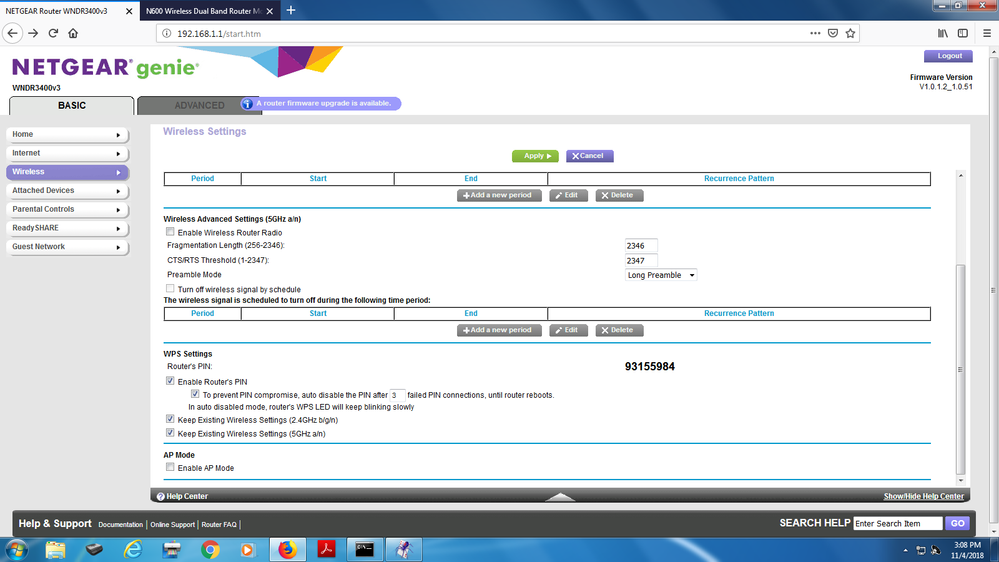Open Windows Start button
999x562 pixels.
[x=16, y=550]
